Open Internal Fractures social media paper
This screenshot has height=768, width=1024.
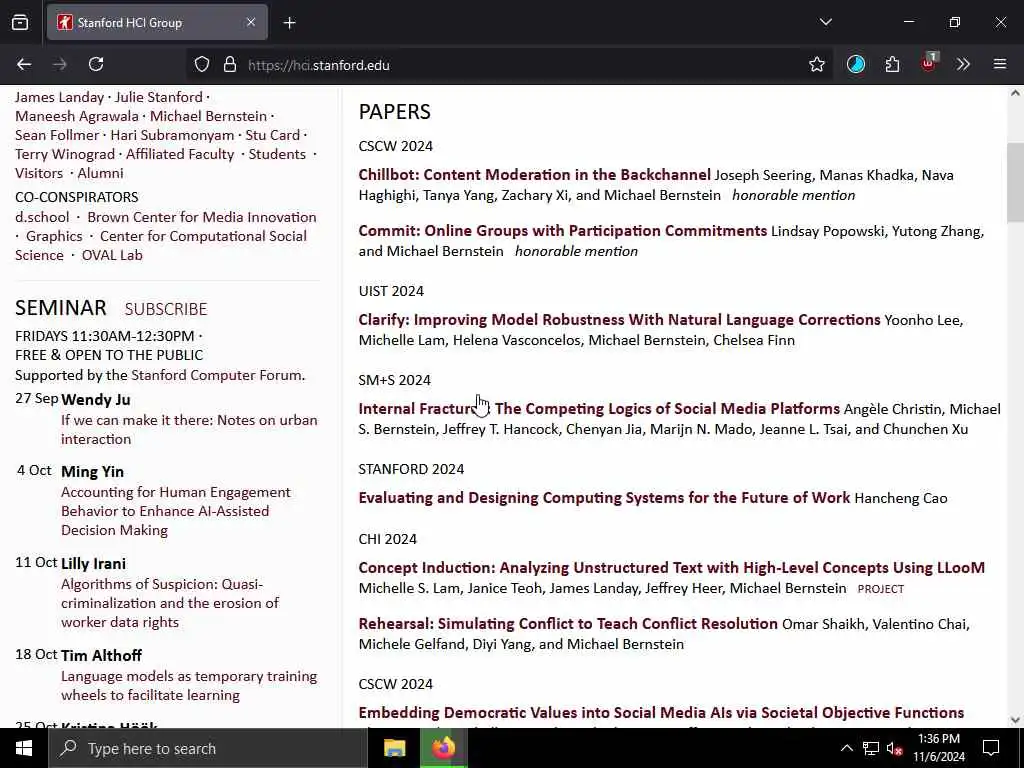coord(599,409)
